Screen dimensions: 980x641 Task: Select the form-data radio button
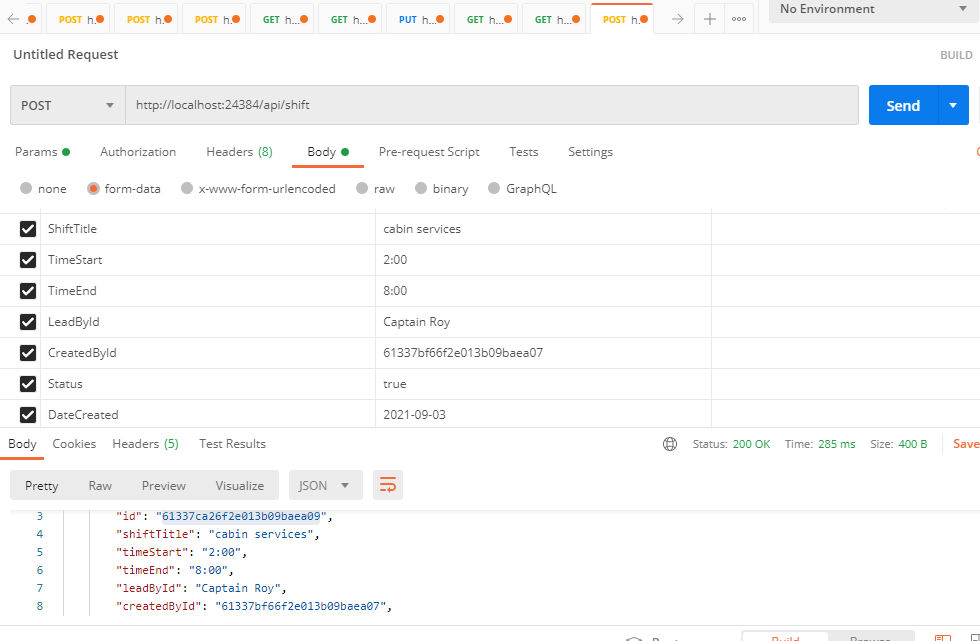(x=93, y=188)
